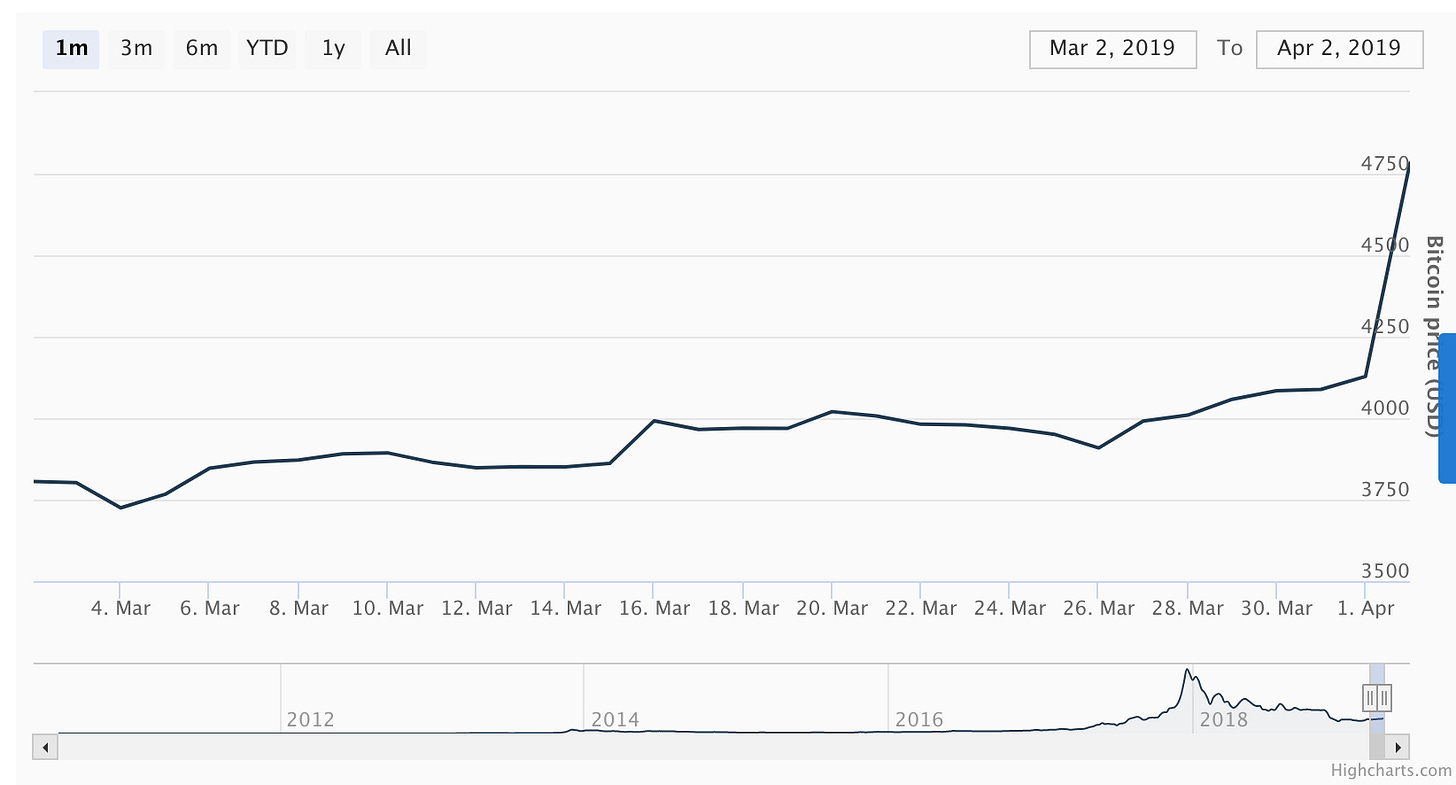Click the navigator right scroll arrow
This screenshot has width=1456, height=785.
1397,746
